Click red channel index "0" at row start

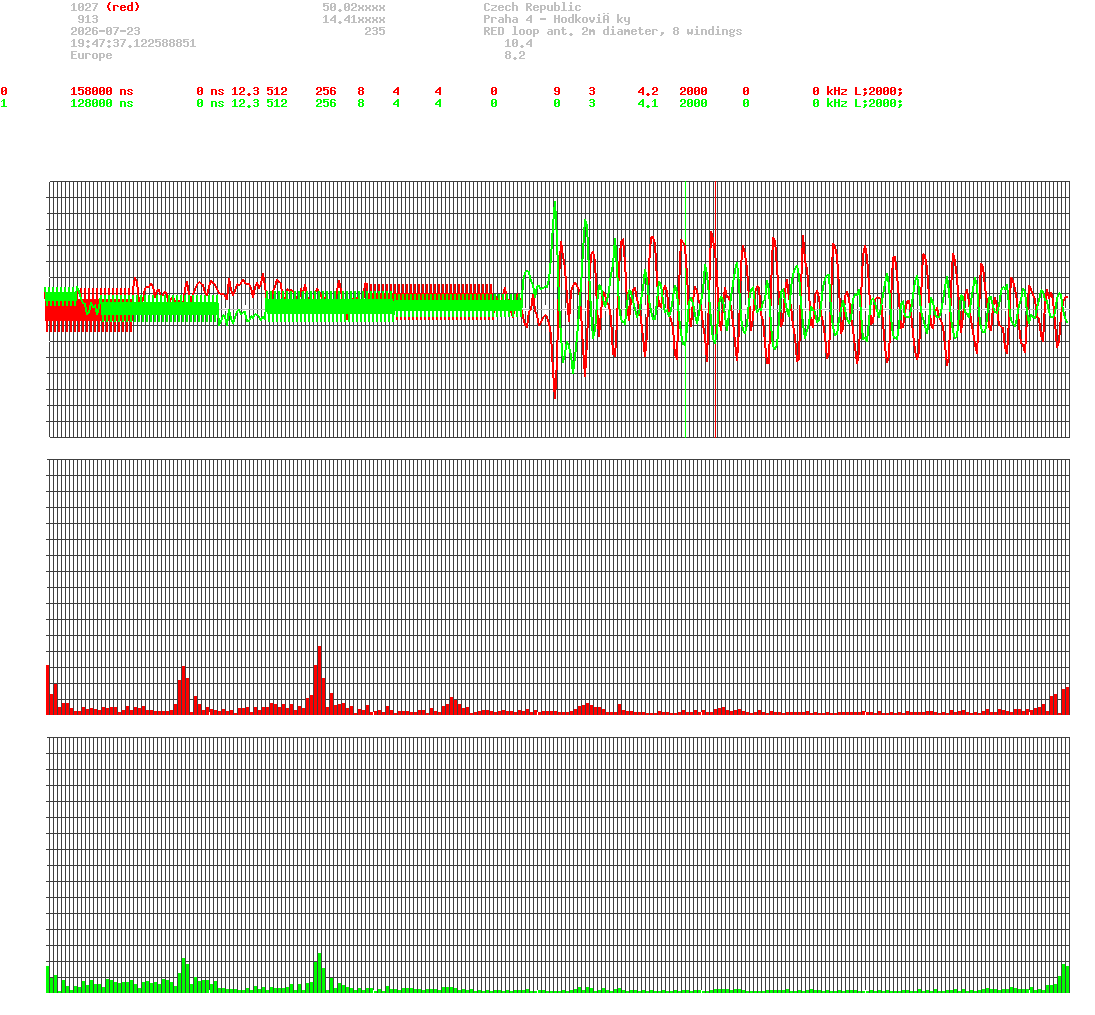point(4,92)
